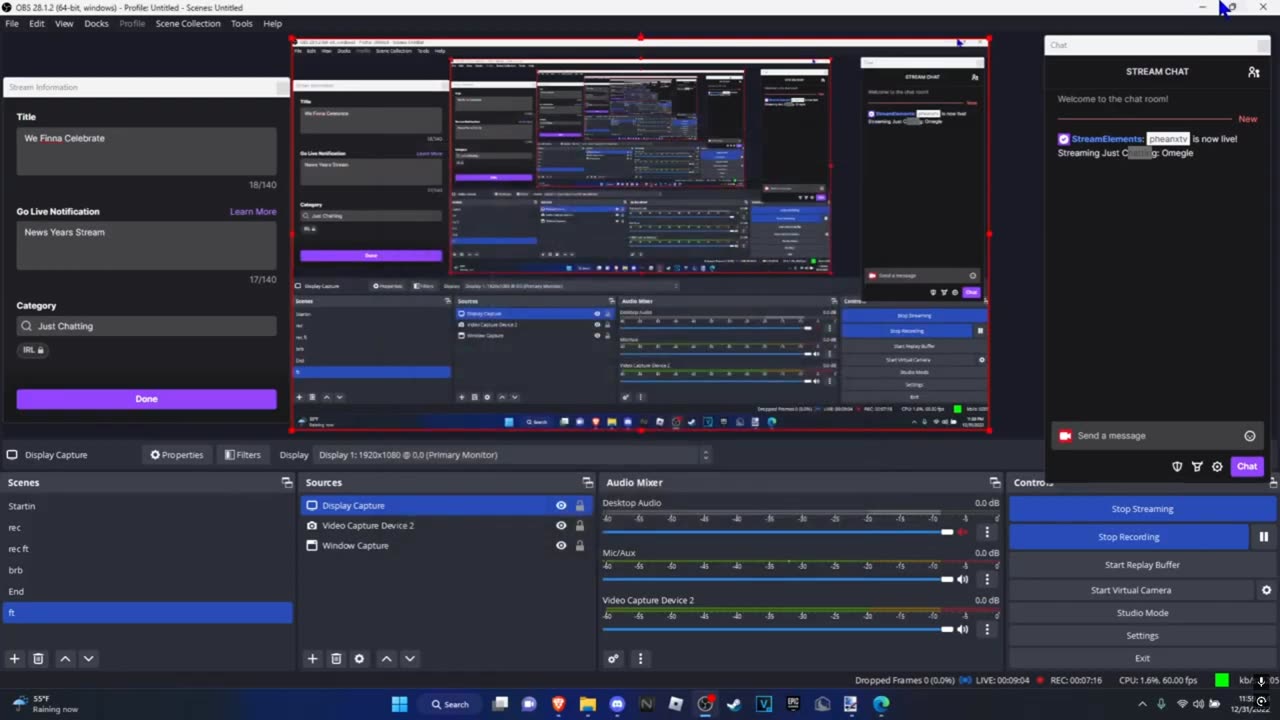Open the Discord icon in the taskbar
Image resolution: width=1280 pixels, height=720 pixels.
(617, 704)
